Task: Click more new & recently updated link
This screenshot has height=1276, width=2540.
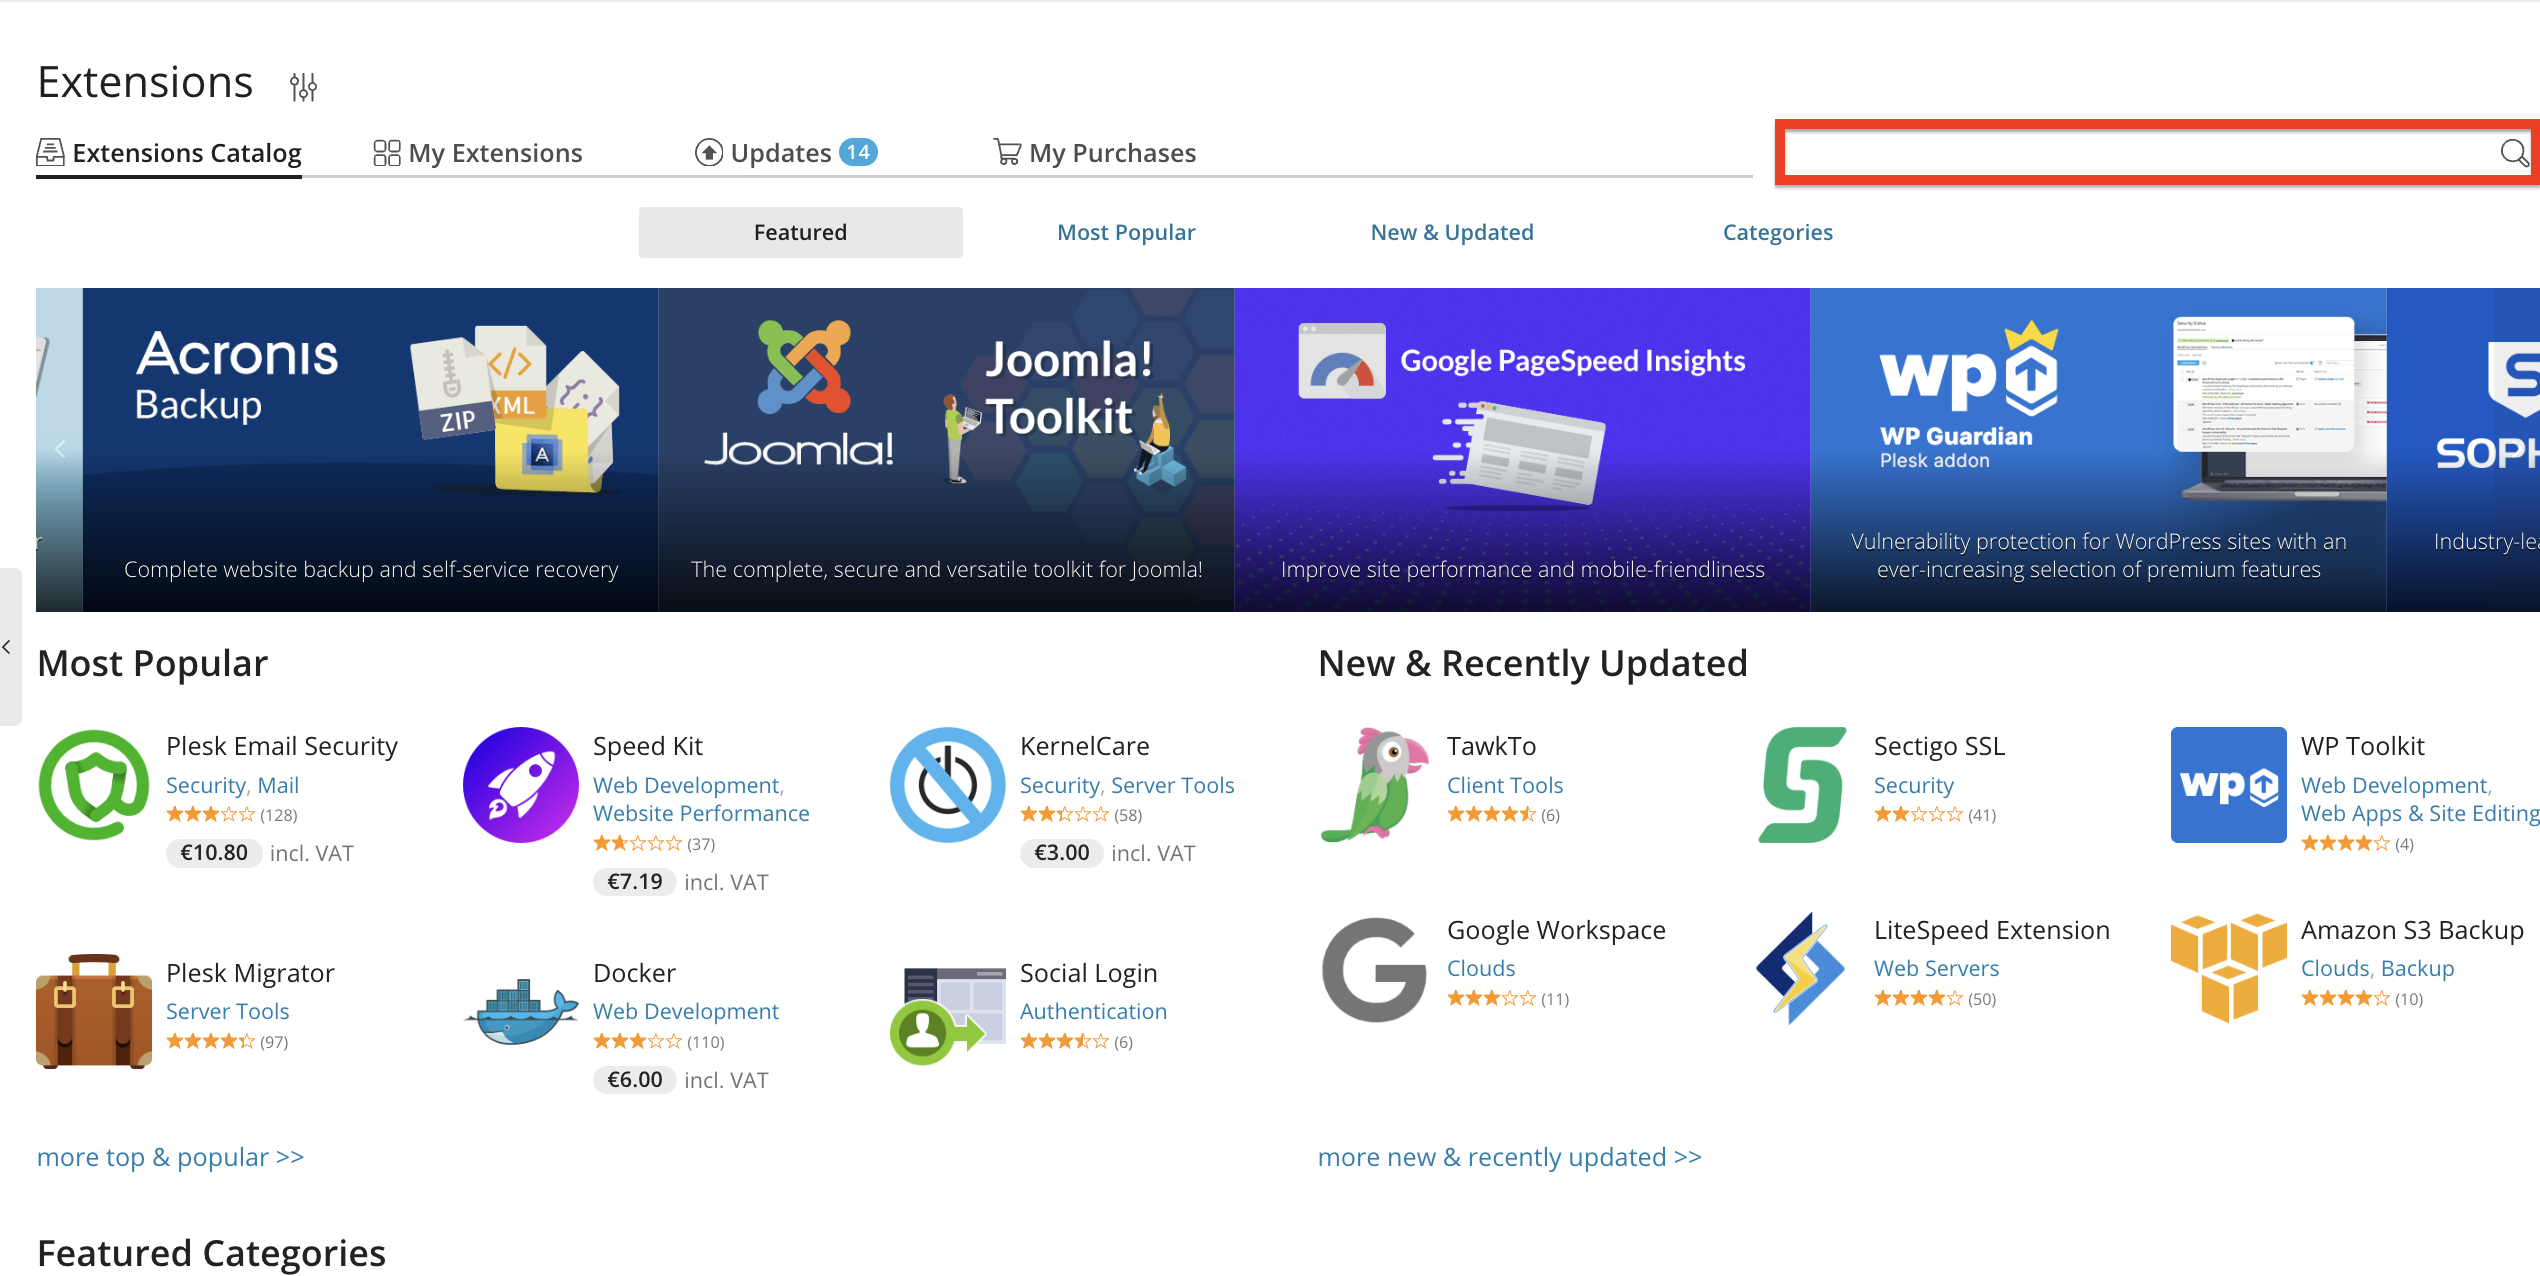Action: tap(1510, 1157)
